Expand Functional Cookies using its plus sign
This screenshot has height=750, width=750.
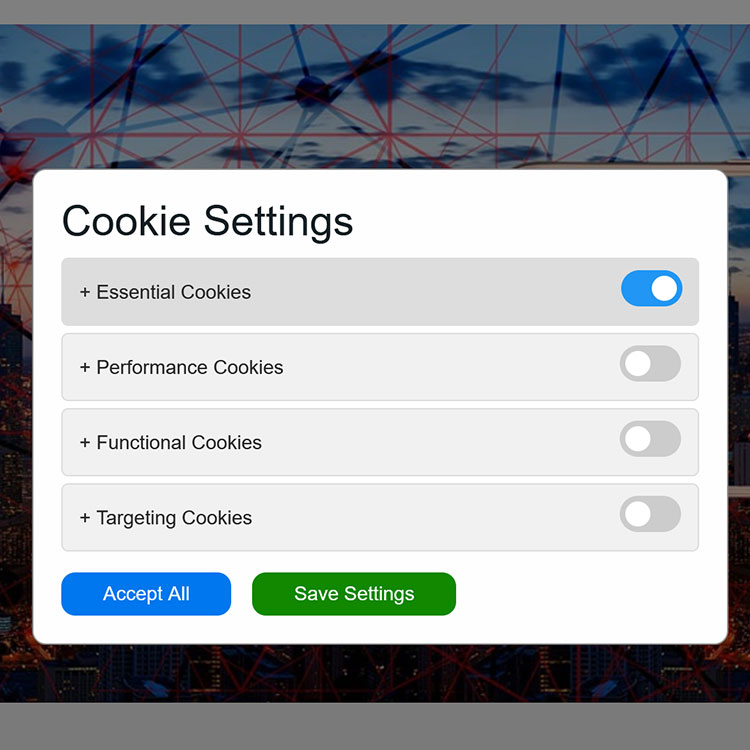[x=85, y=443]
